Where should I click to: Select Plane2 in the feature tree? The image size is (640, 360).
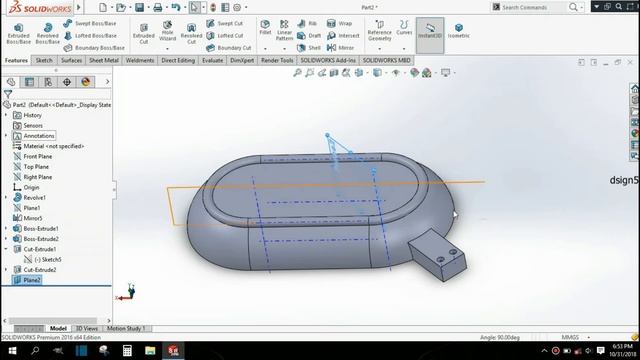(x=27, y=280)
